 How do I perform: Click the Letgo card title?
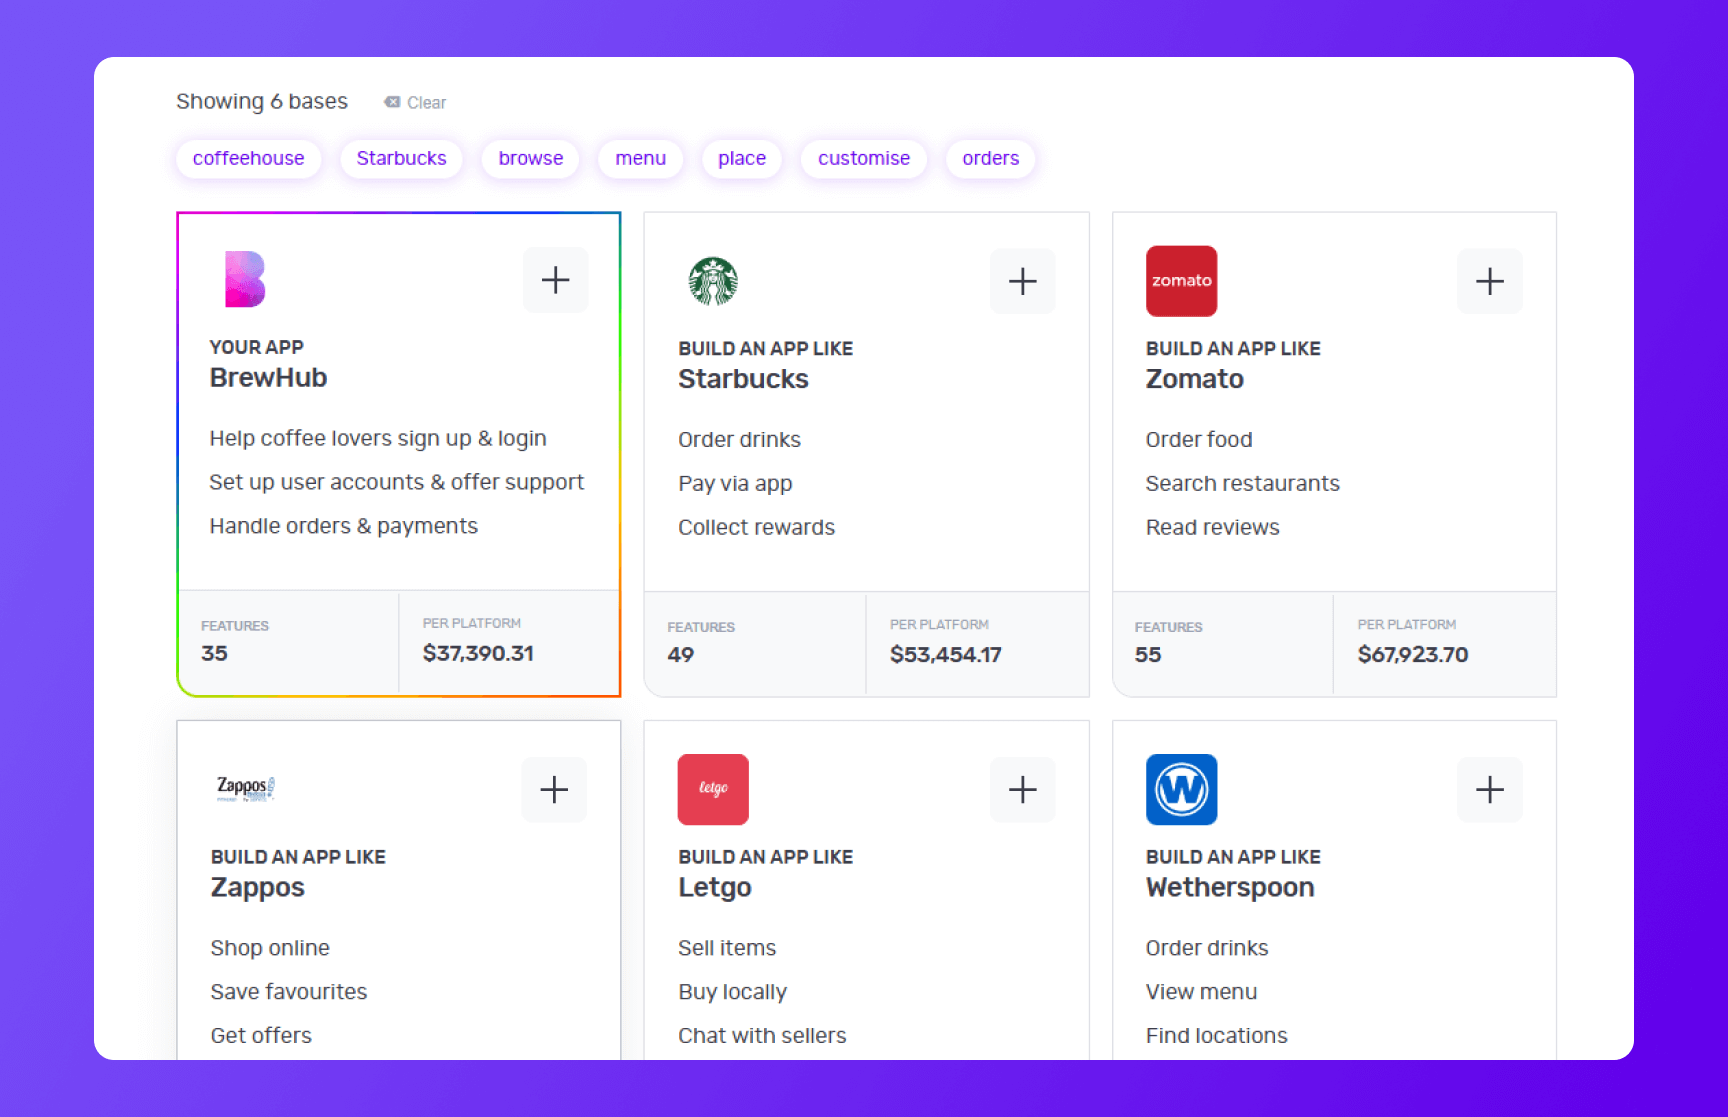click(x=714, y=888)
